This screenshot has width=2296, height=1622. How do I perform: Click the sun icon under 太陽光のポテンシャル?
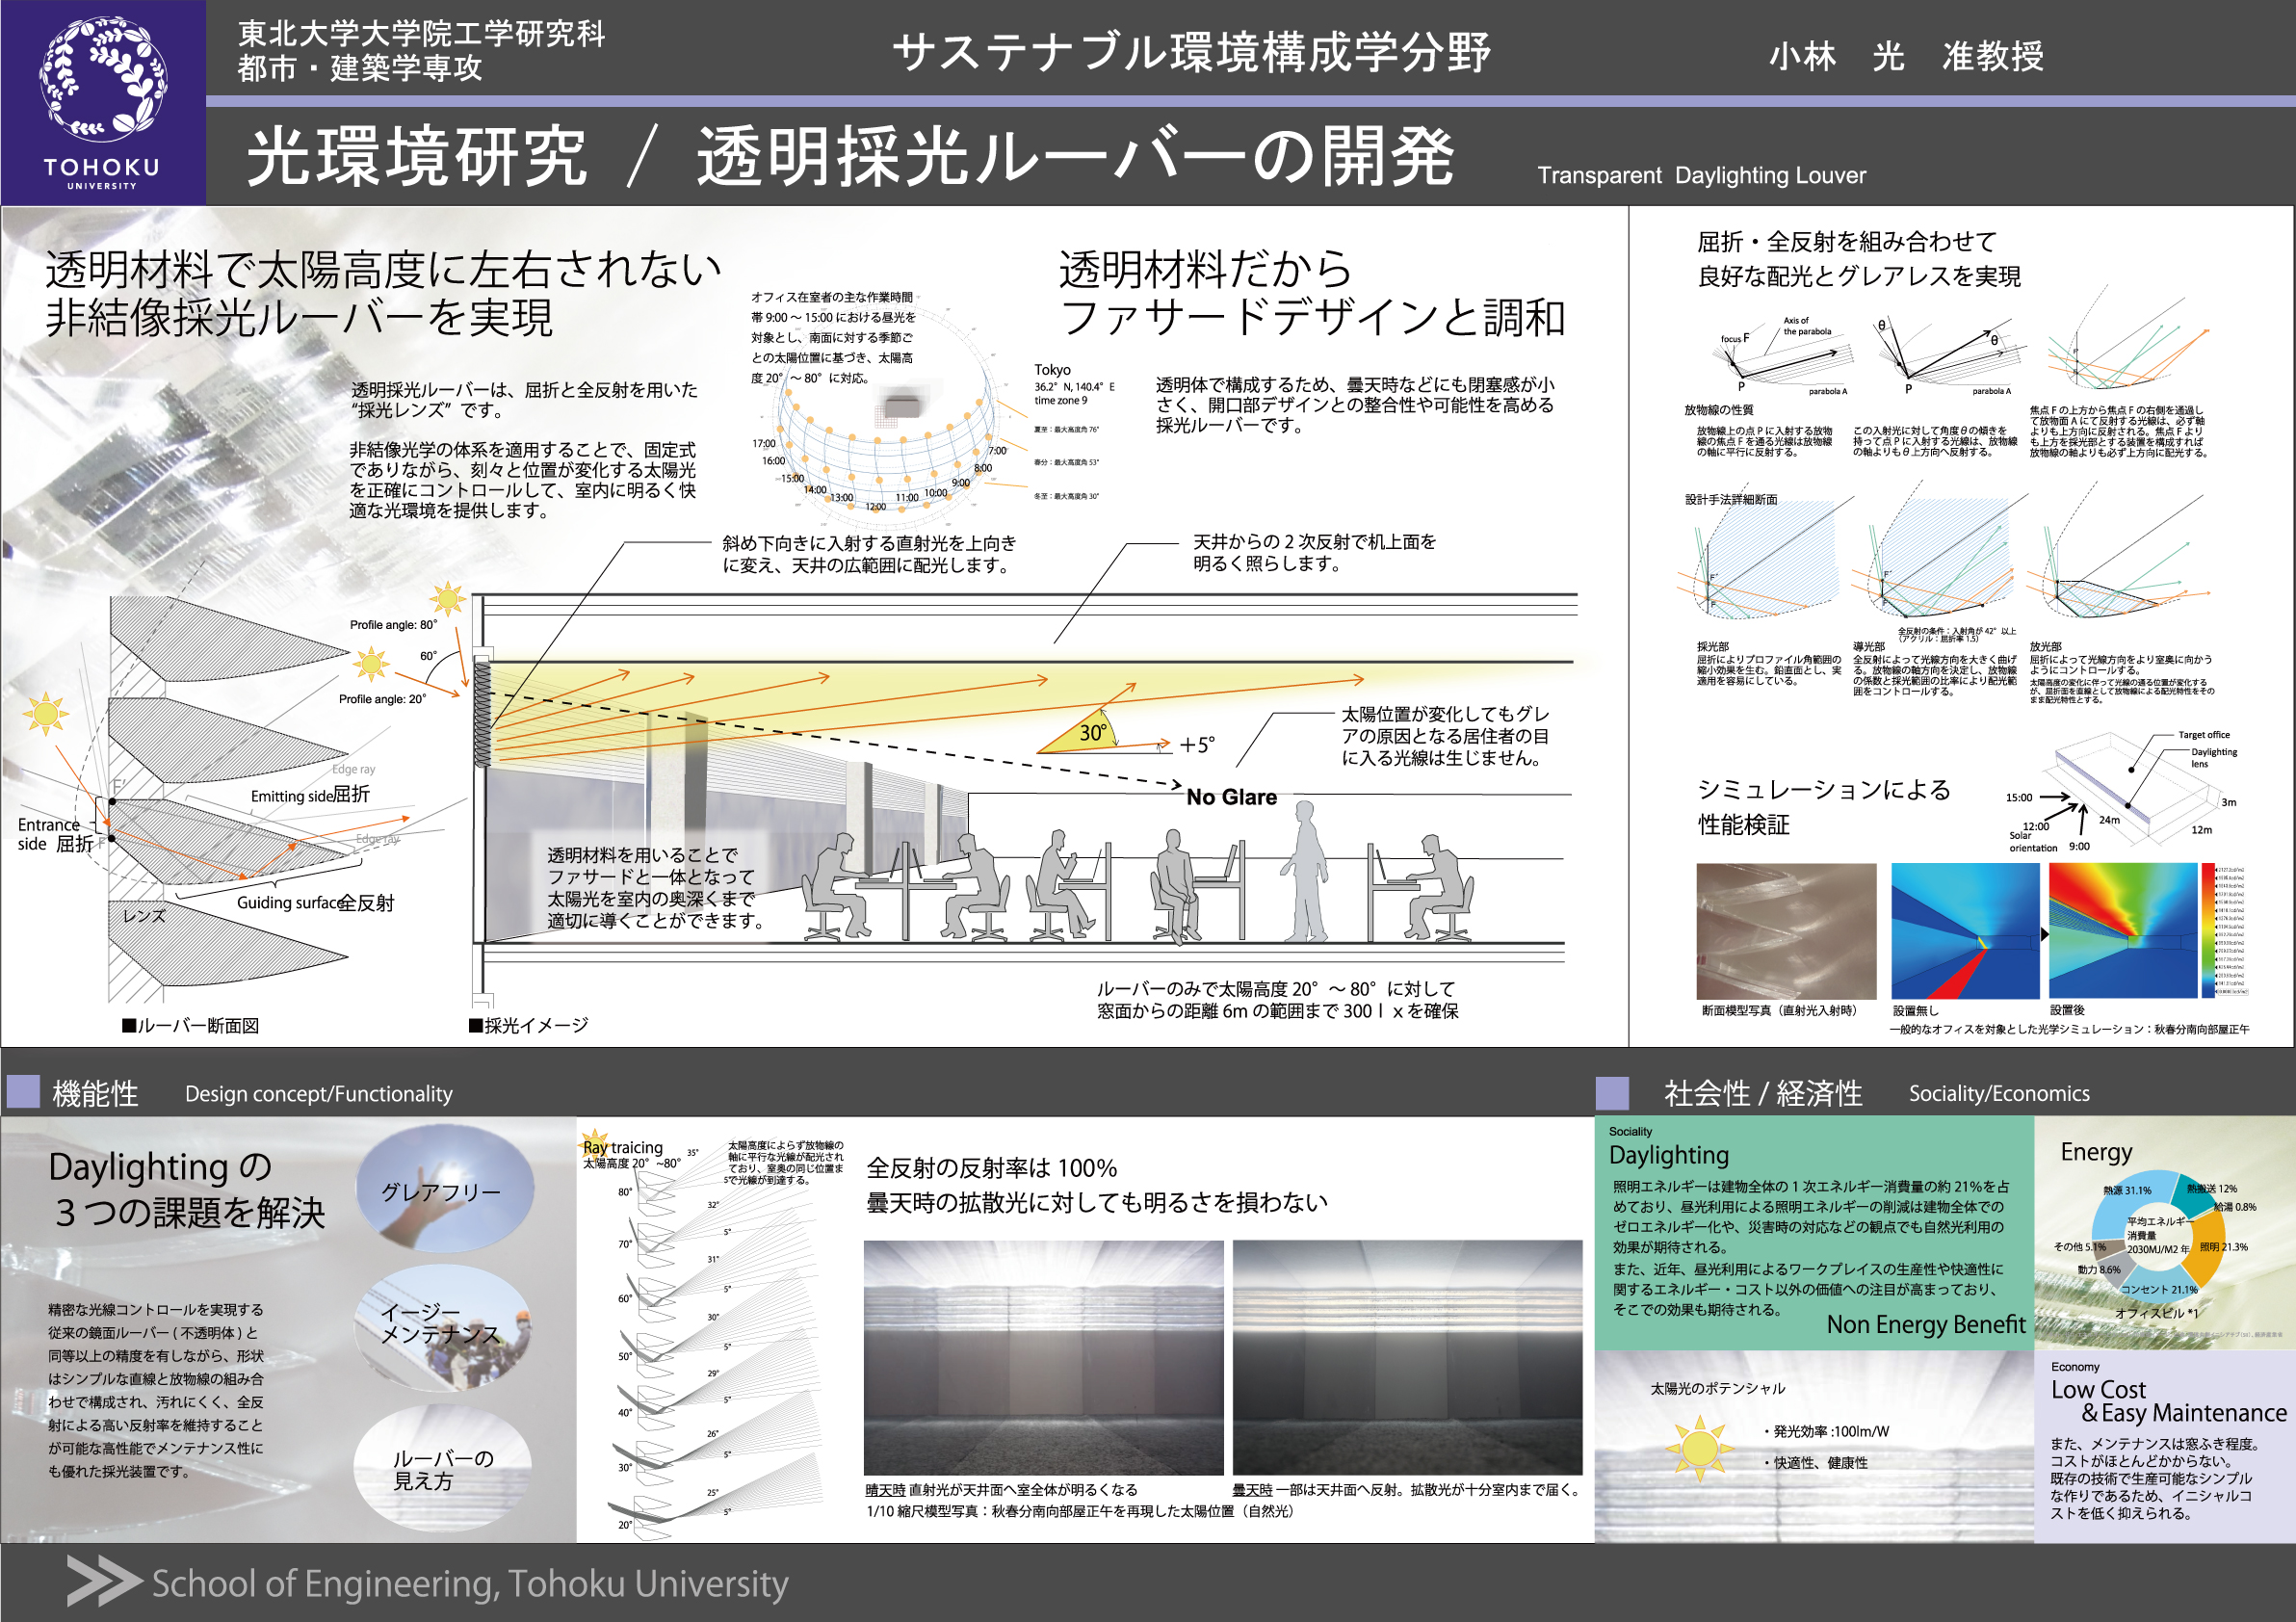1699,1447
